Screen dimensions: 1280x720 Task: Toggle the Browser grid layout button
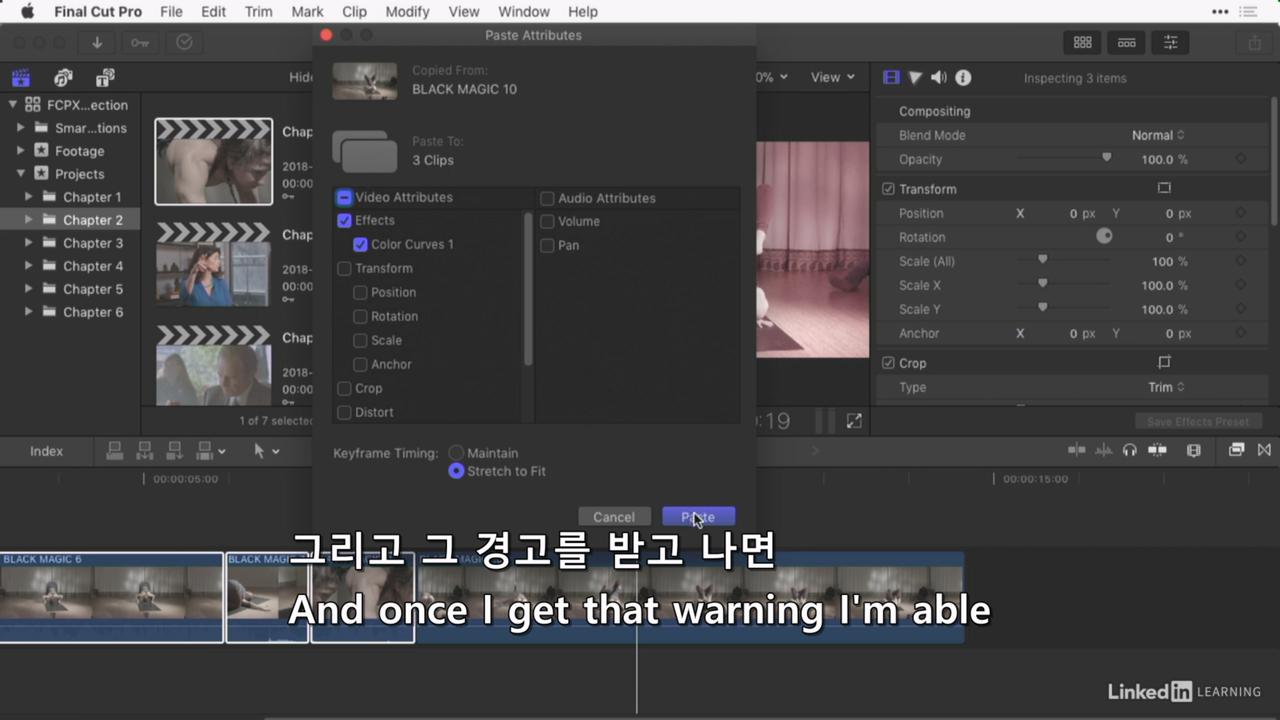pyautogui.click(x=1082, y=42)
